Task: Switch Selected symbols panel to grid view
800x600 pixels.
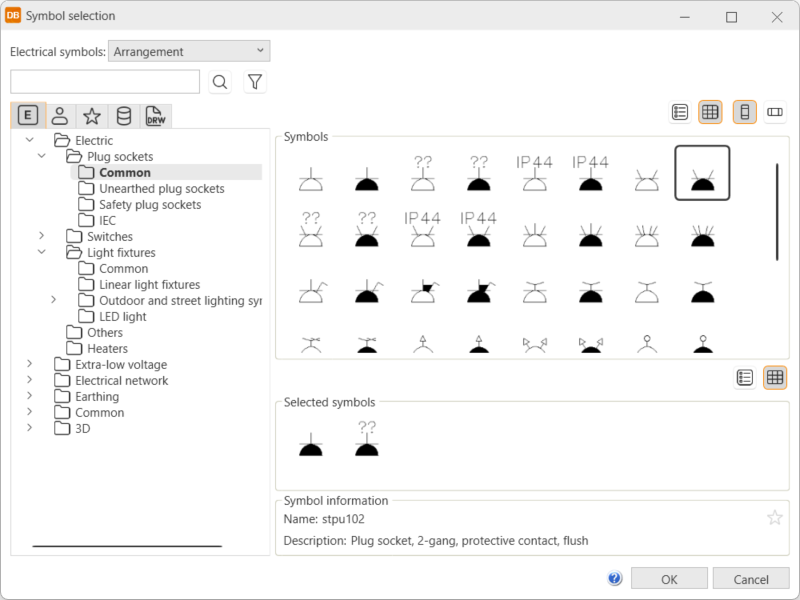Action: pyautogui.click(x=775, y=377)
